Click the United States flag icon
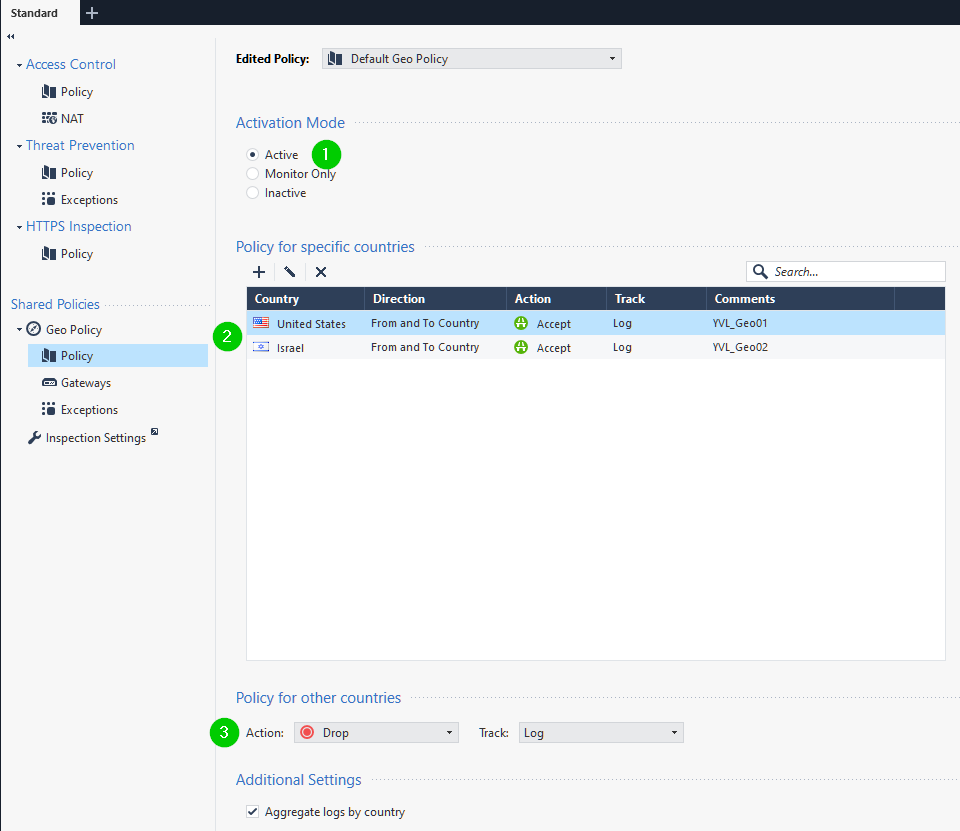Viewport: 960px width, 831px height. tap(261, 323)
